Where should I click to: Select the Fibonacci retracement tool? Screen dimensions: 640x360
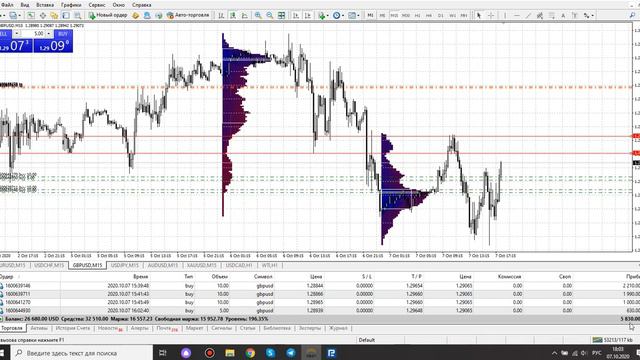point(551,16)
